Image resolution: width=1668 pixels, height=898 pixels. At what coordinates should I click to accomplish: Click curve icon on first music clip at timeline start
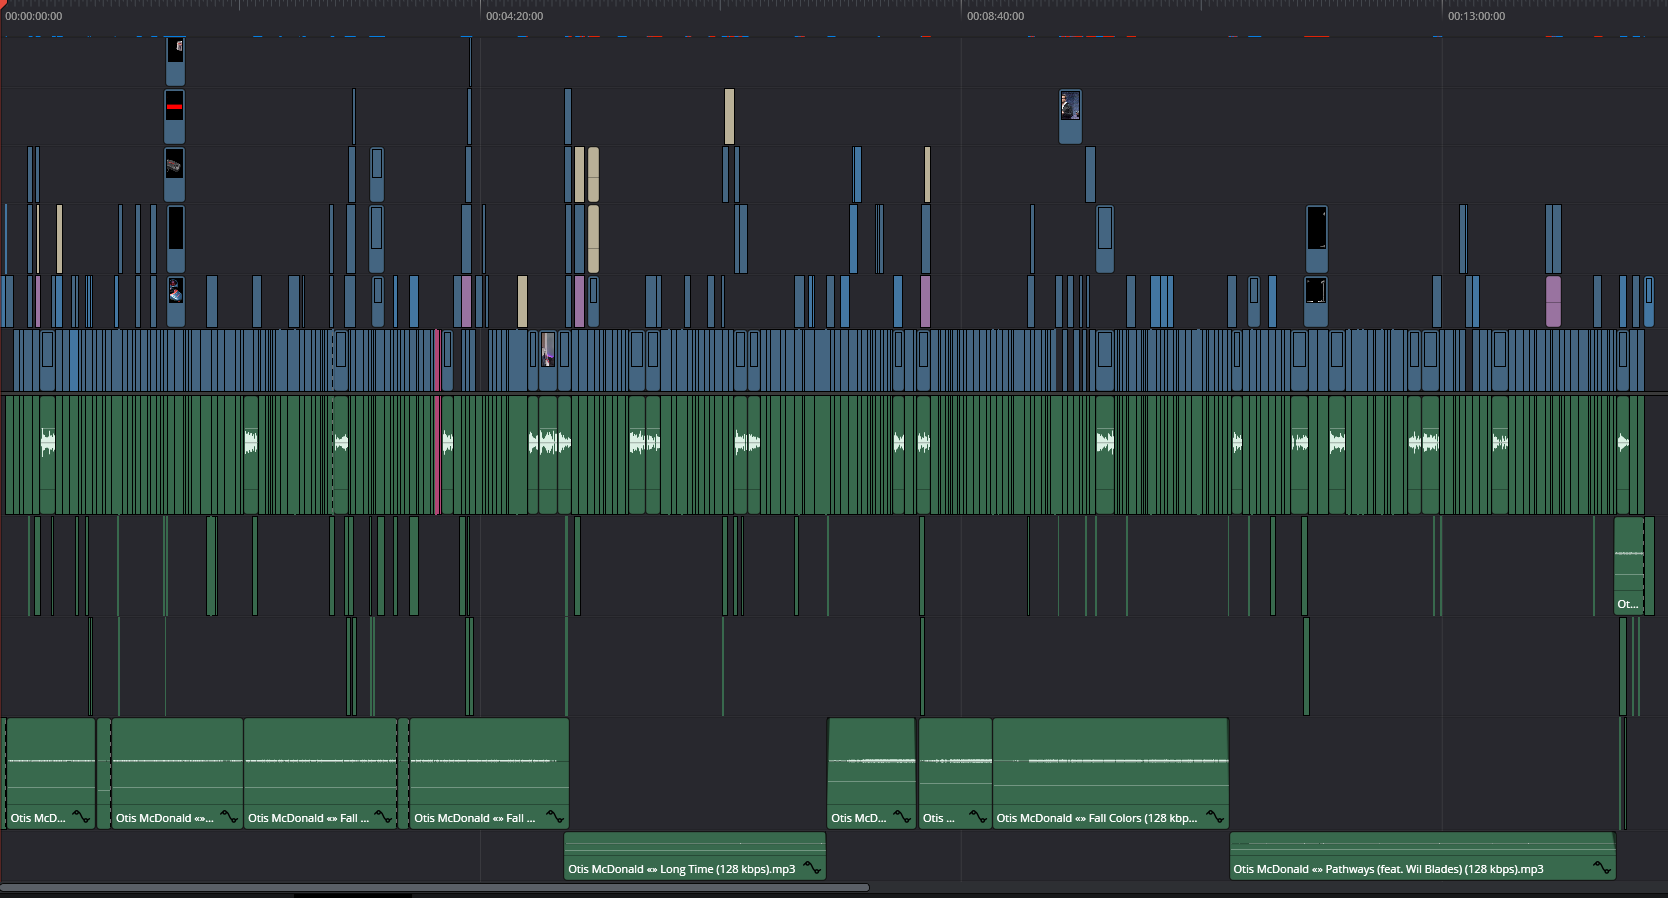81,817
